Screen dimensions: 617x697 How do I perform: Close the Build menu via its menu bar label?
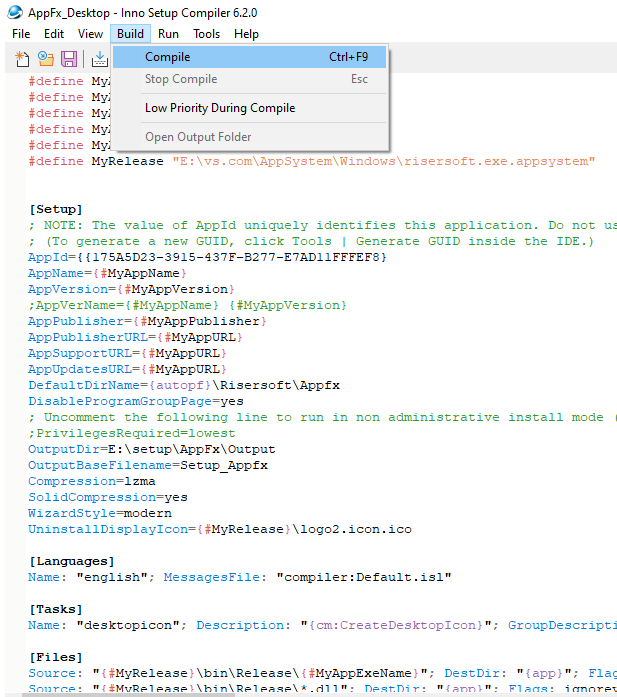tap(130, 34)
